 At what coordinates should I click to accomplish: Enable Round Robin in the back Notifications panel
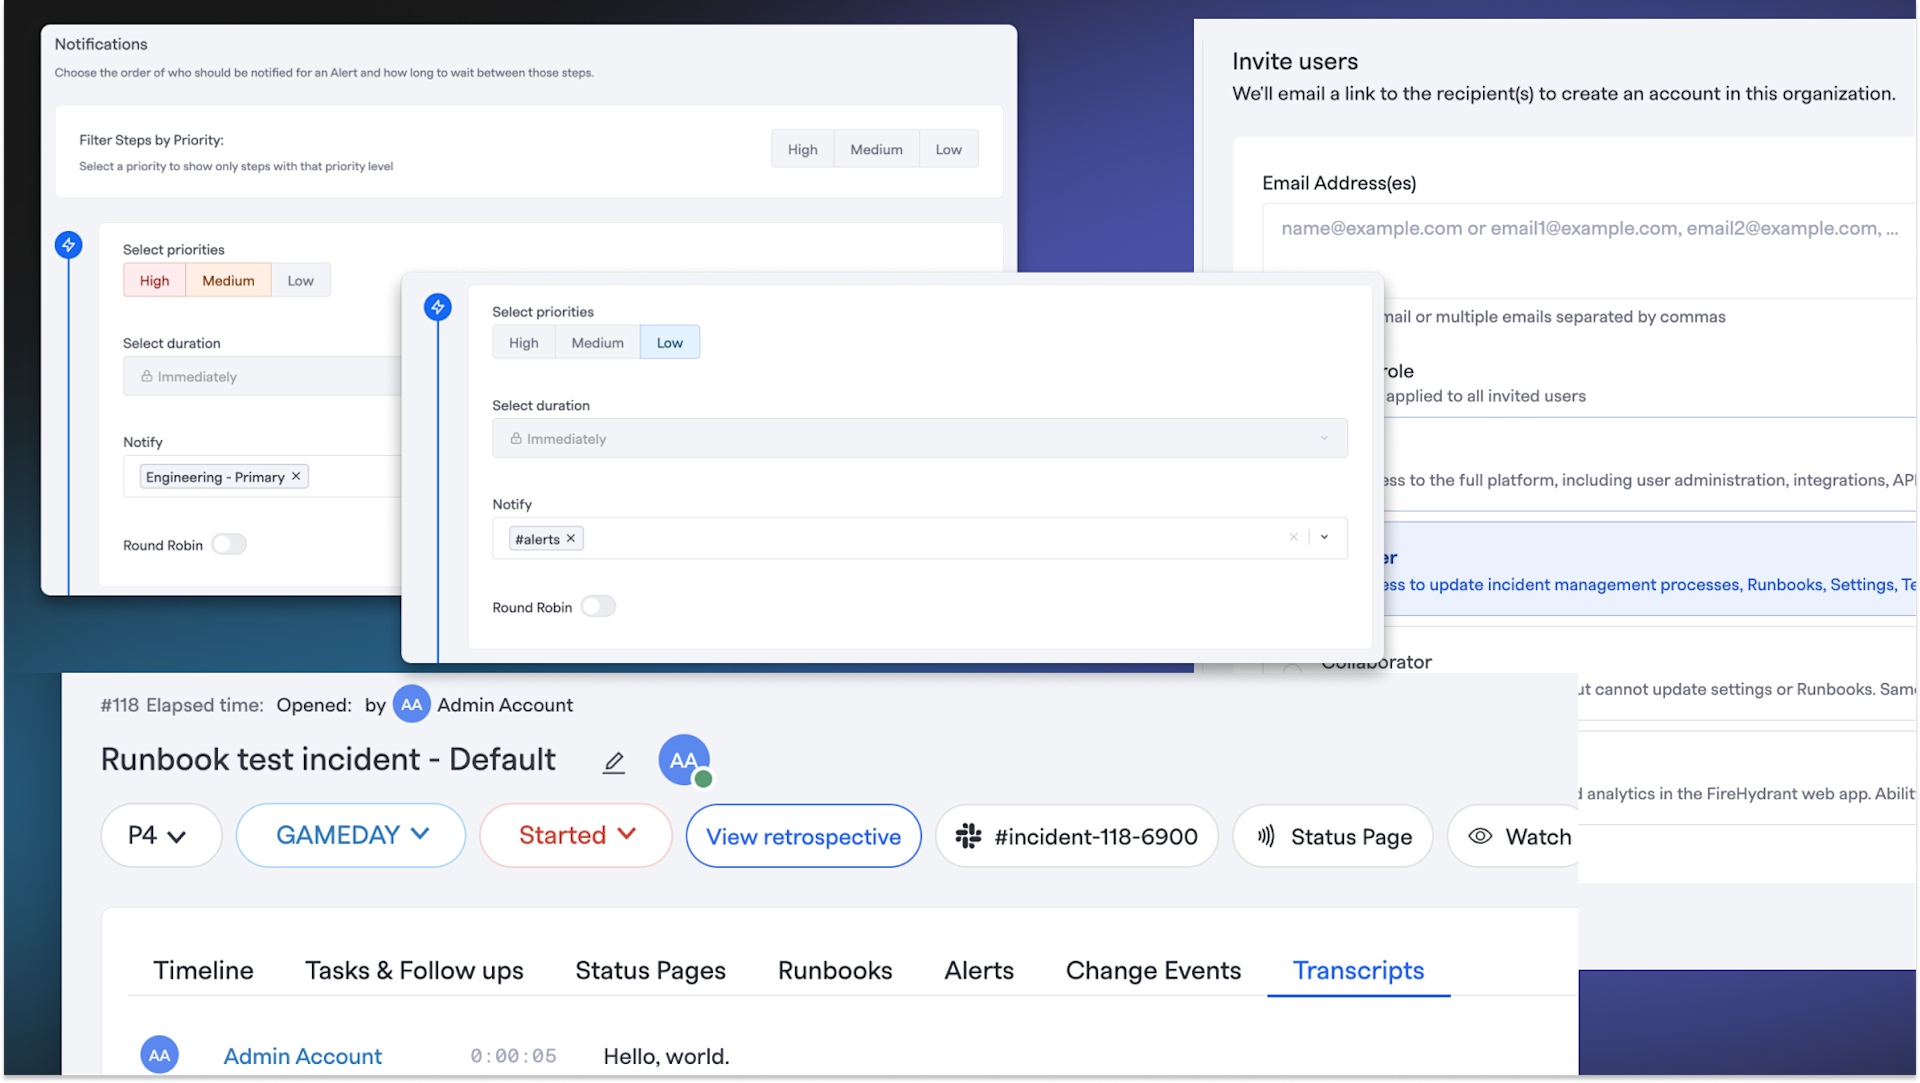pyautogui.click(x=229, y=545)
